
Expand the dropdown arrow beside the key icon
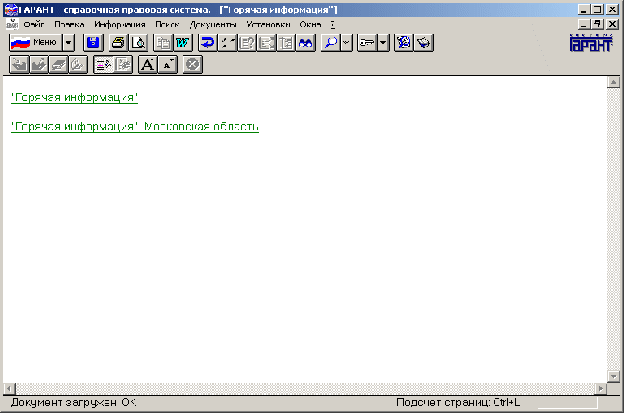pyautogui.click(x=383, y=42)
